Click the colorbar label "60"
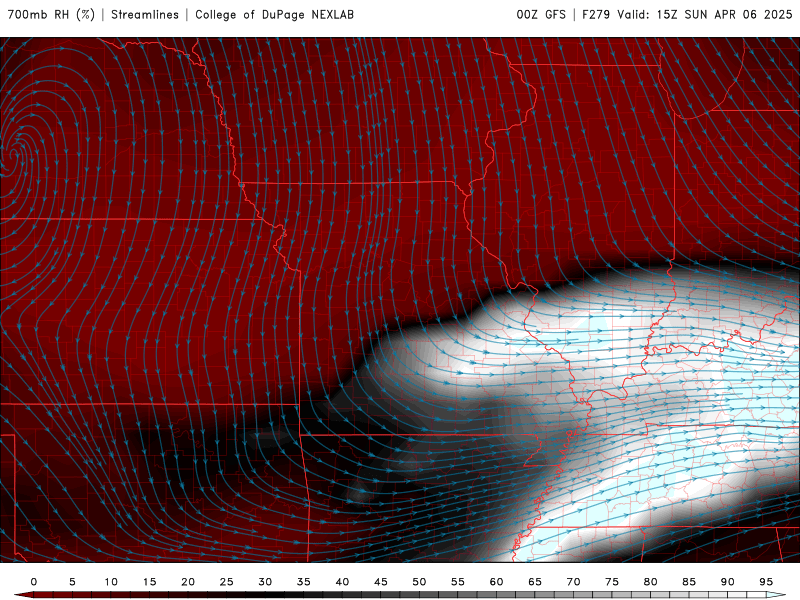 click(x=496, y=582)
